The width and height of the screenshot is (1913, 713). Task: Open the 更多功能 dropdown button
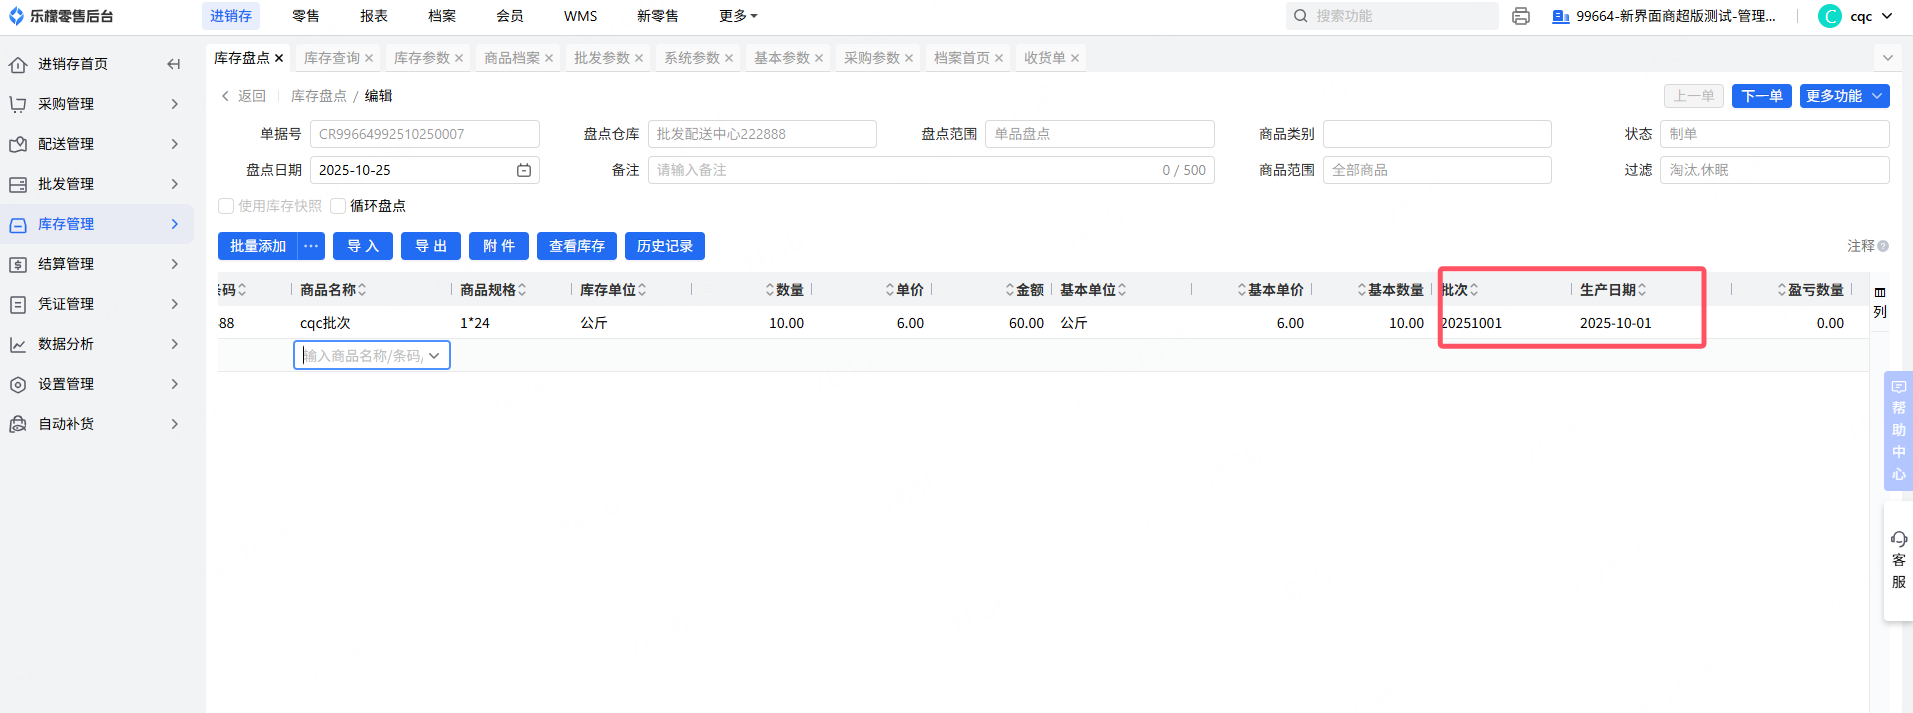[x=1845, y=96]
